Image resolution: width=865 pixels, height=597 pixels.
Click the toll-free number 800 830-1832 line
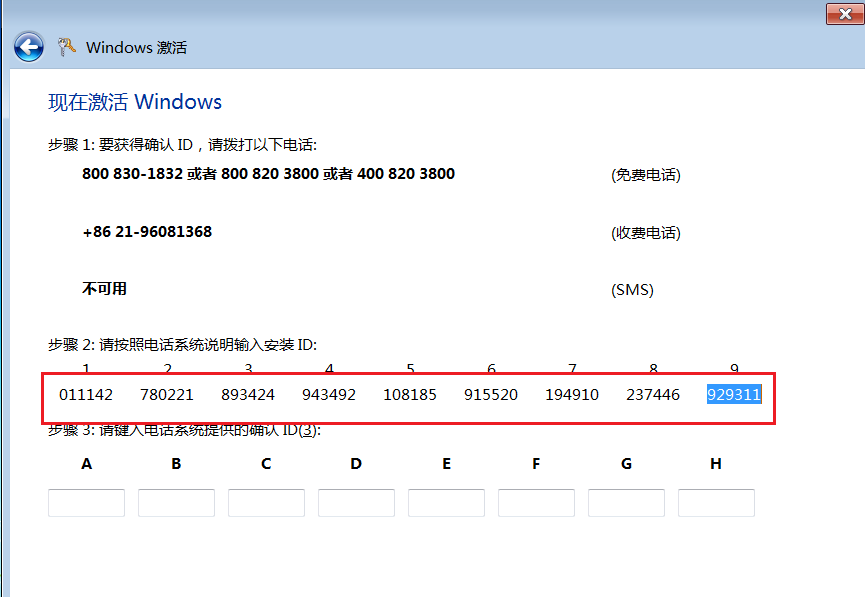coord(269,174)
